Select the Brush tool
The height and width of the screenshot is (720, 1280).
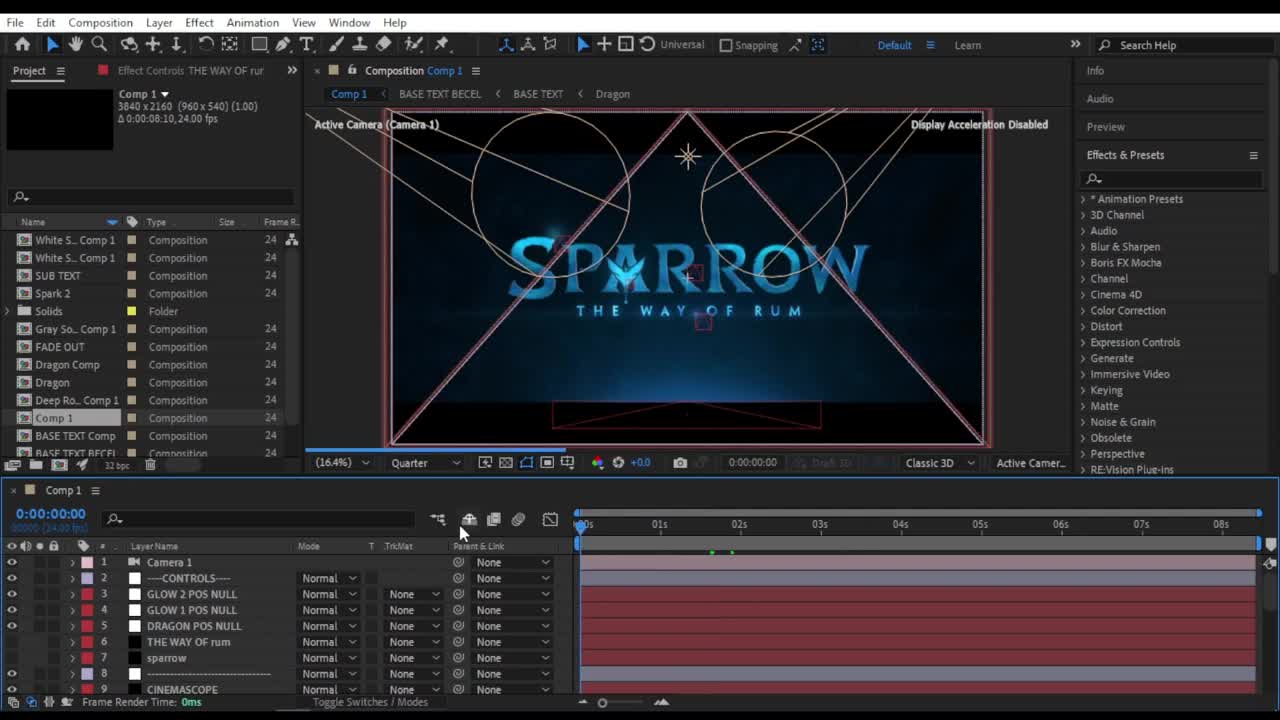click(x=337, y=44)
